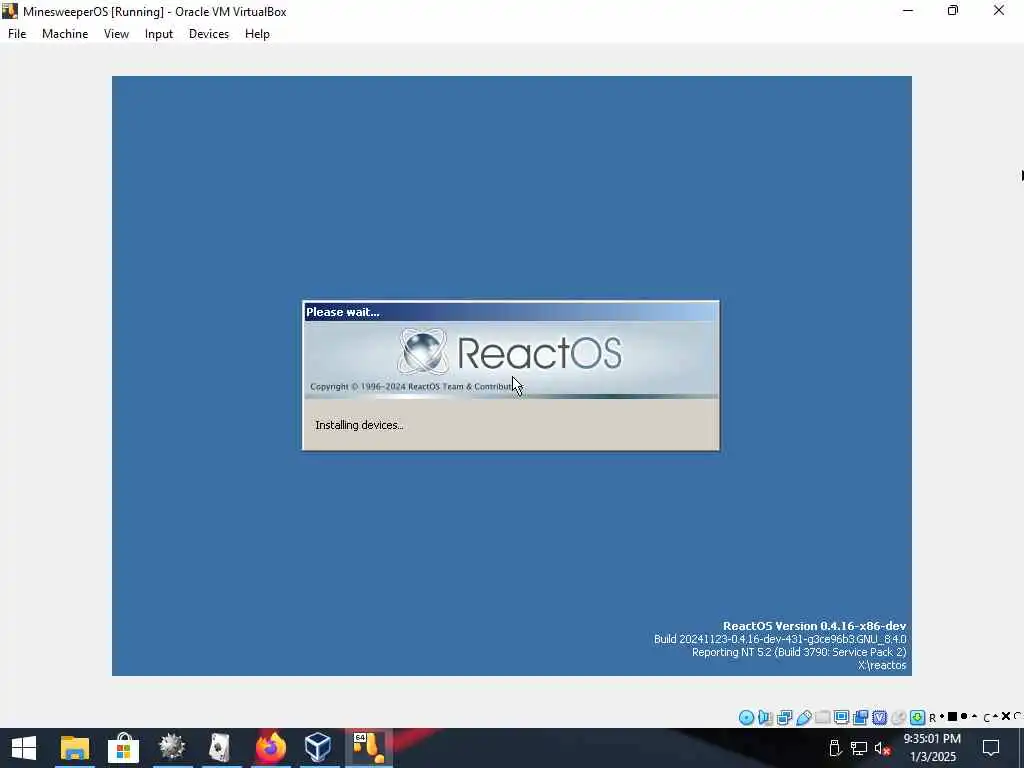Click the network tray icon
The height and width of the screenshot is (768, 1024).
pos(859,748)
